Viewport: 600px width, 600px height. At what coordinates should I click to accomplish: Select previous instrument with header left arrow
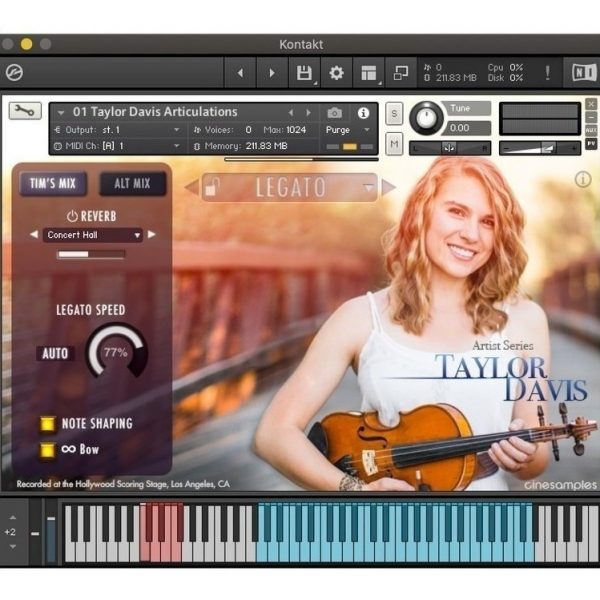(x=291, y=113)
